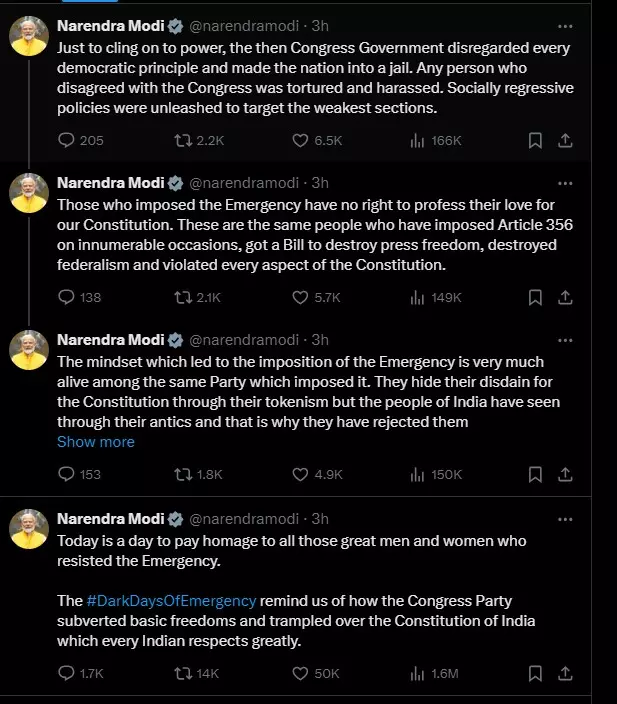The height and width of the screenshot is (704, 617).
Task: Share the #DarkDaysOfEmergency tweet
Action: pyautogui.click(x=565, y=673)
